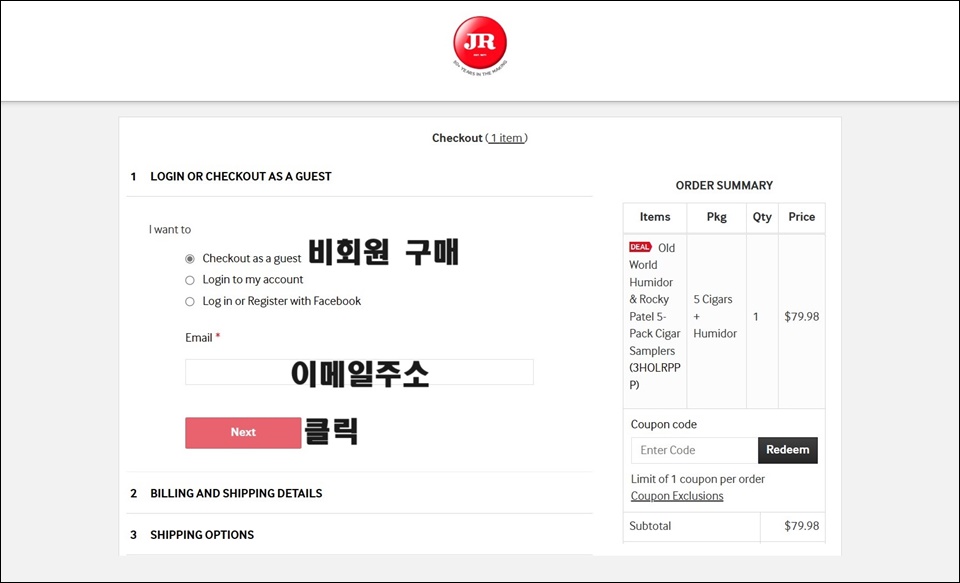The height and width of the screenshot is (583, 960).
Task: Select Login to my account option
Action: click(x=190, y=280)
